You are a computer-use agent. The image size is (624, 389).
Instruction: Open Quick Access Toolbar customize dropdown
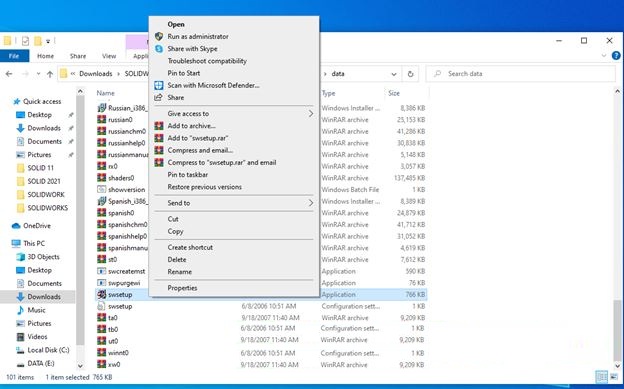tap(48, 41)
